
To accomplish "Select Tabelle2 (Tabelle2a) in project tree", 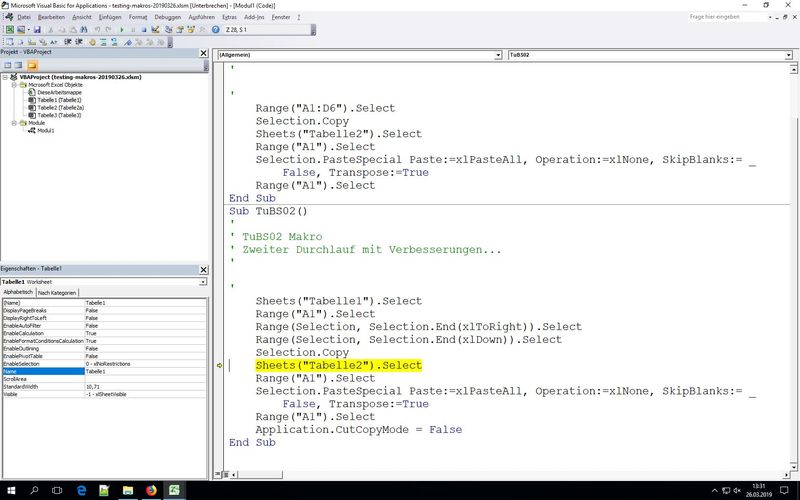I will 60,108.
